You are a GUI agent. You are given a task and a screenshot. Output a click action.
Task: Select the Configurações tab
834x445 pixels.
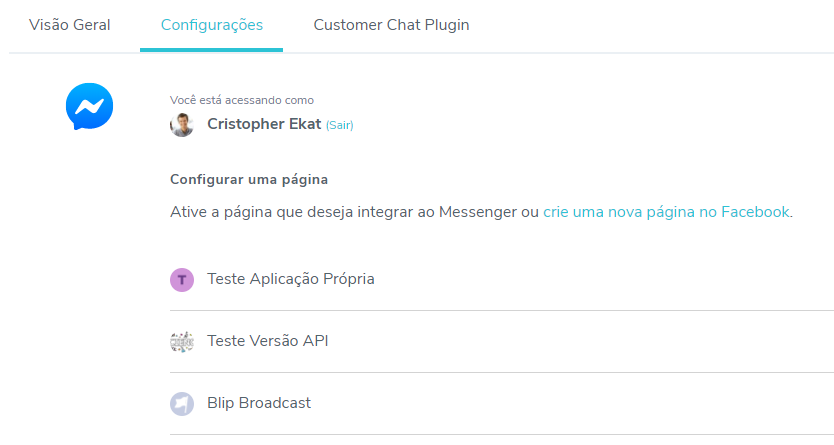point(212,25)
